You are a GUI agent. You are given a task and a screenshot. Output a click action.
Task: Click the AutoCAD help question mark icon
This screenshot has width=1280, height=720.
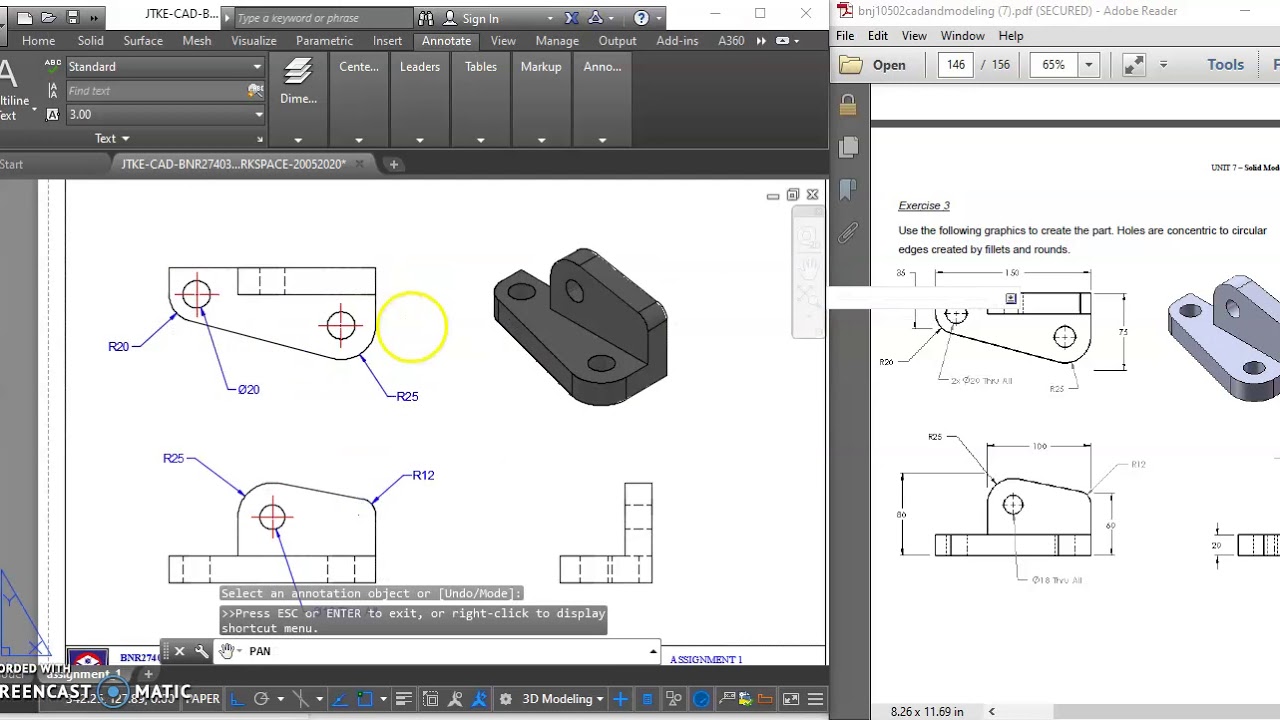[x=641, y=18]
